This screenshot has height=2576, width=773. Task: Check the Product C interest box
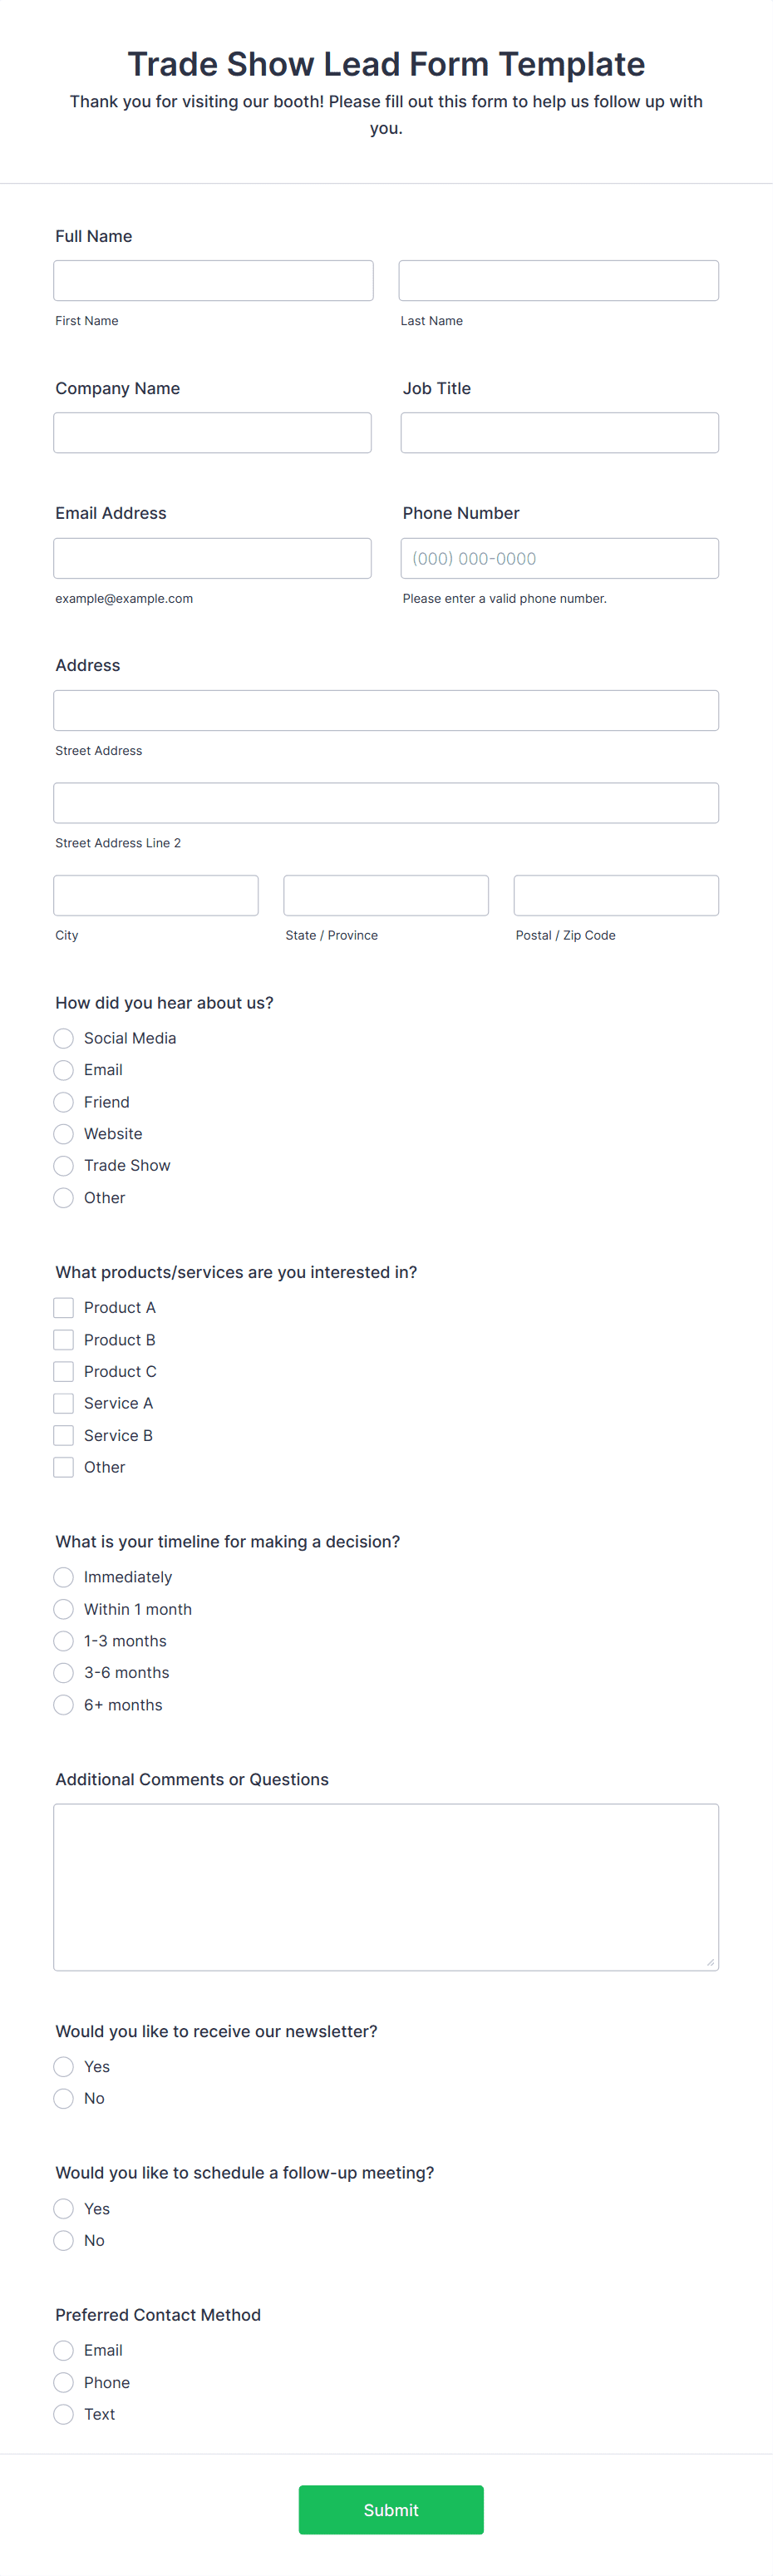(63, 1371)
